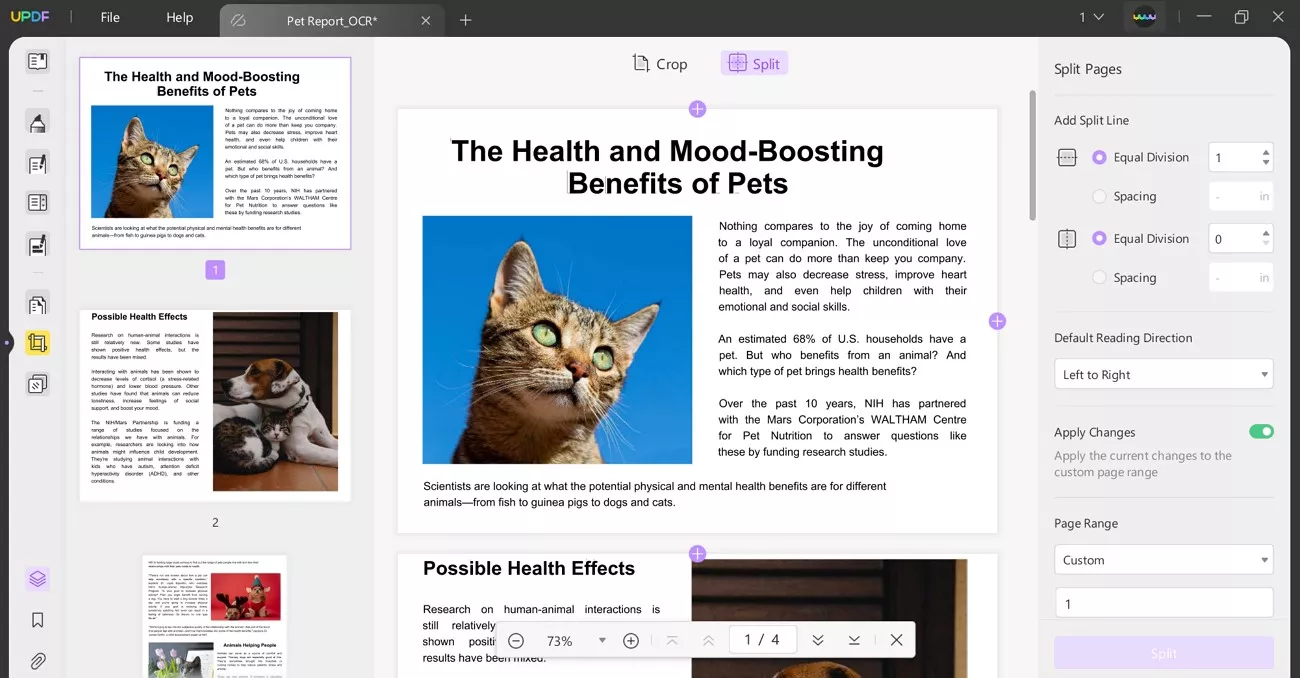Switch to the Pet Report_OCR tab
Screen dimensions: 1300x678
pyautogui.click(x=330, y=20)
